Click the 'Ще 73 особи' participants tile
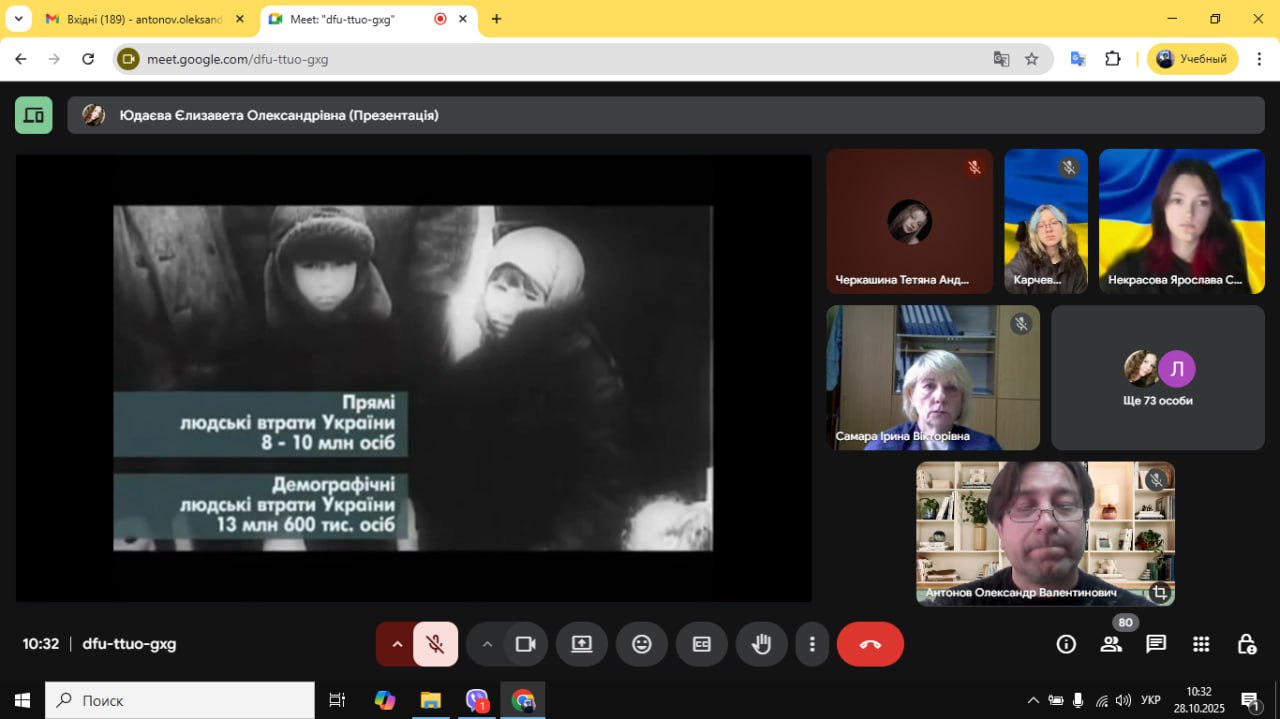Viewport: 1280px width, 719px height. [x=1157, y=378]
